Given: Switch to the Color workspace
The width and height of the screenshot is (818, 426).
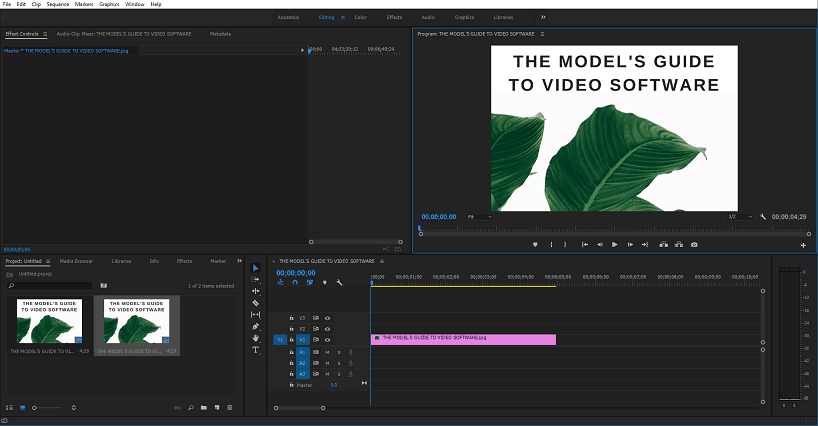Looking at the screenshot, I should tap(360, 17).
